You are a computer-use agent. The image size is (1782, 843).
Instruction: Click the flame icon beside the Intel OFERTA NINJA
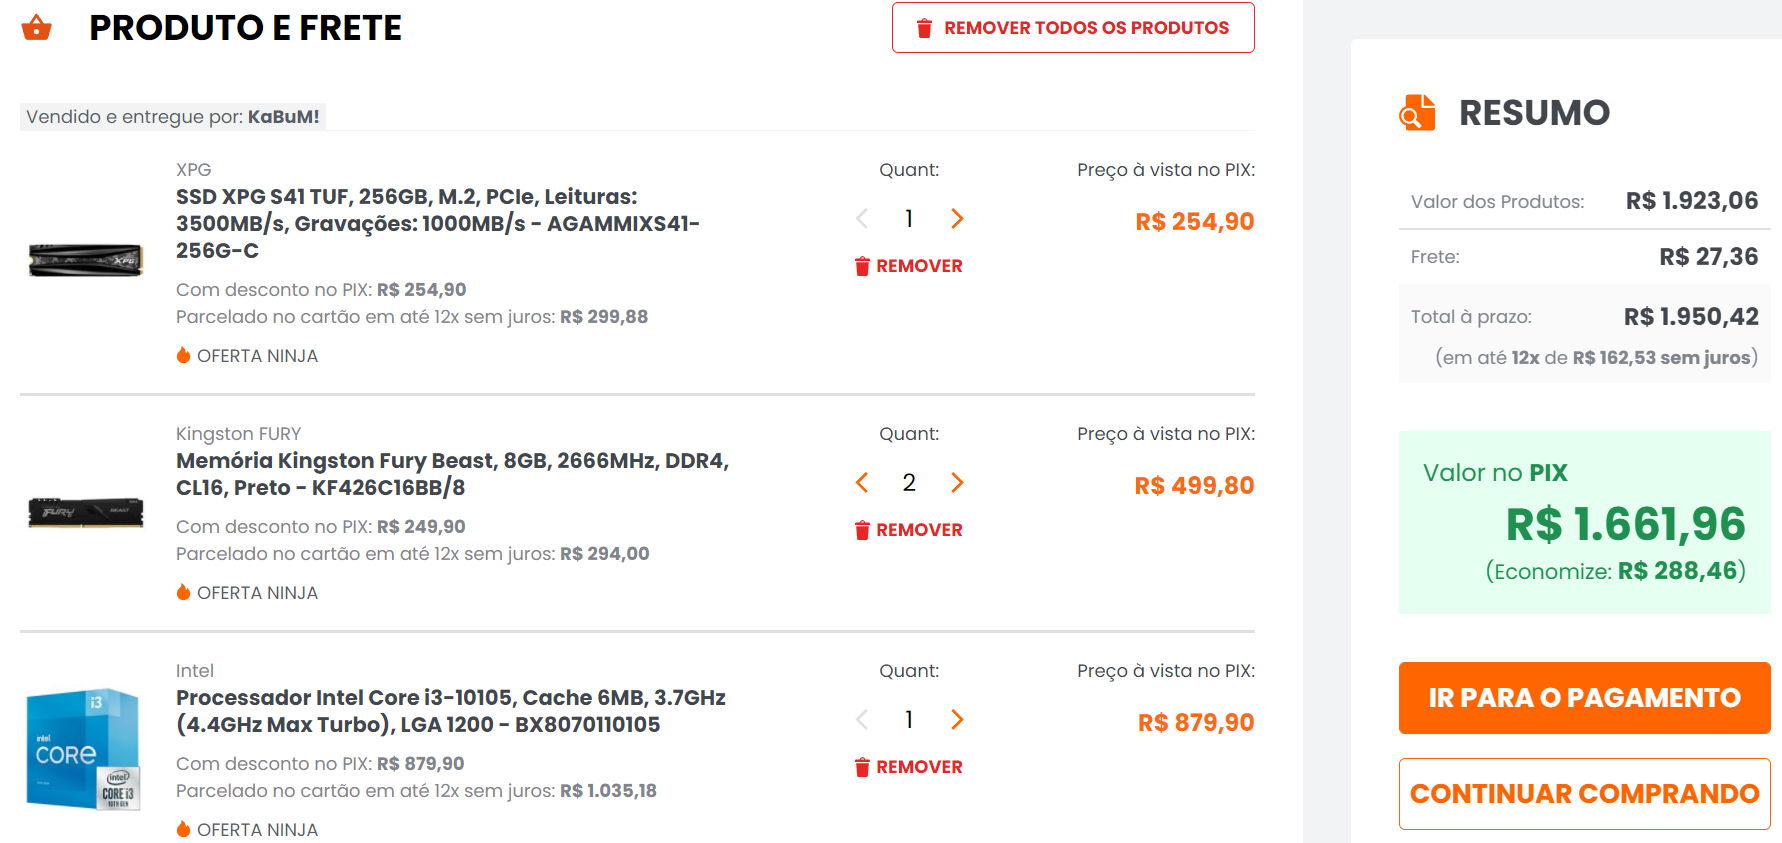[183, 829]
